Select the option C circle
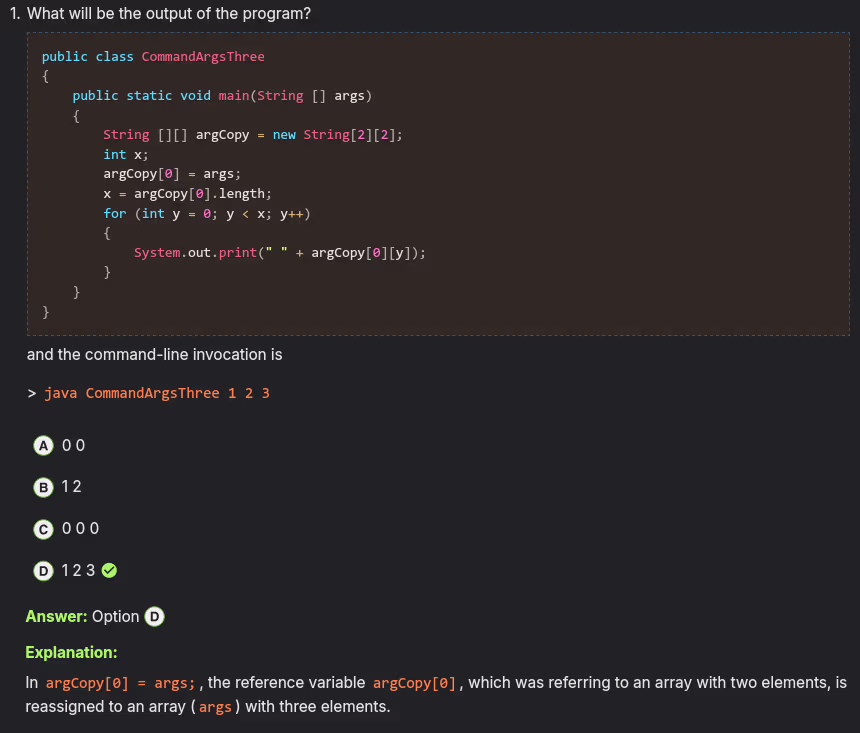The image size is (860, 733). (x=43, y=528)
